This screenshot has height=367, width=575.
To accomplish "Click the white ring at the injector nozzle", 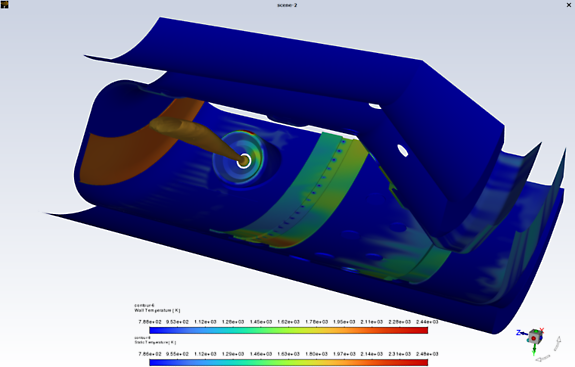I will (244, 161).
